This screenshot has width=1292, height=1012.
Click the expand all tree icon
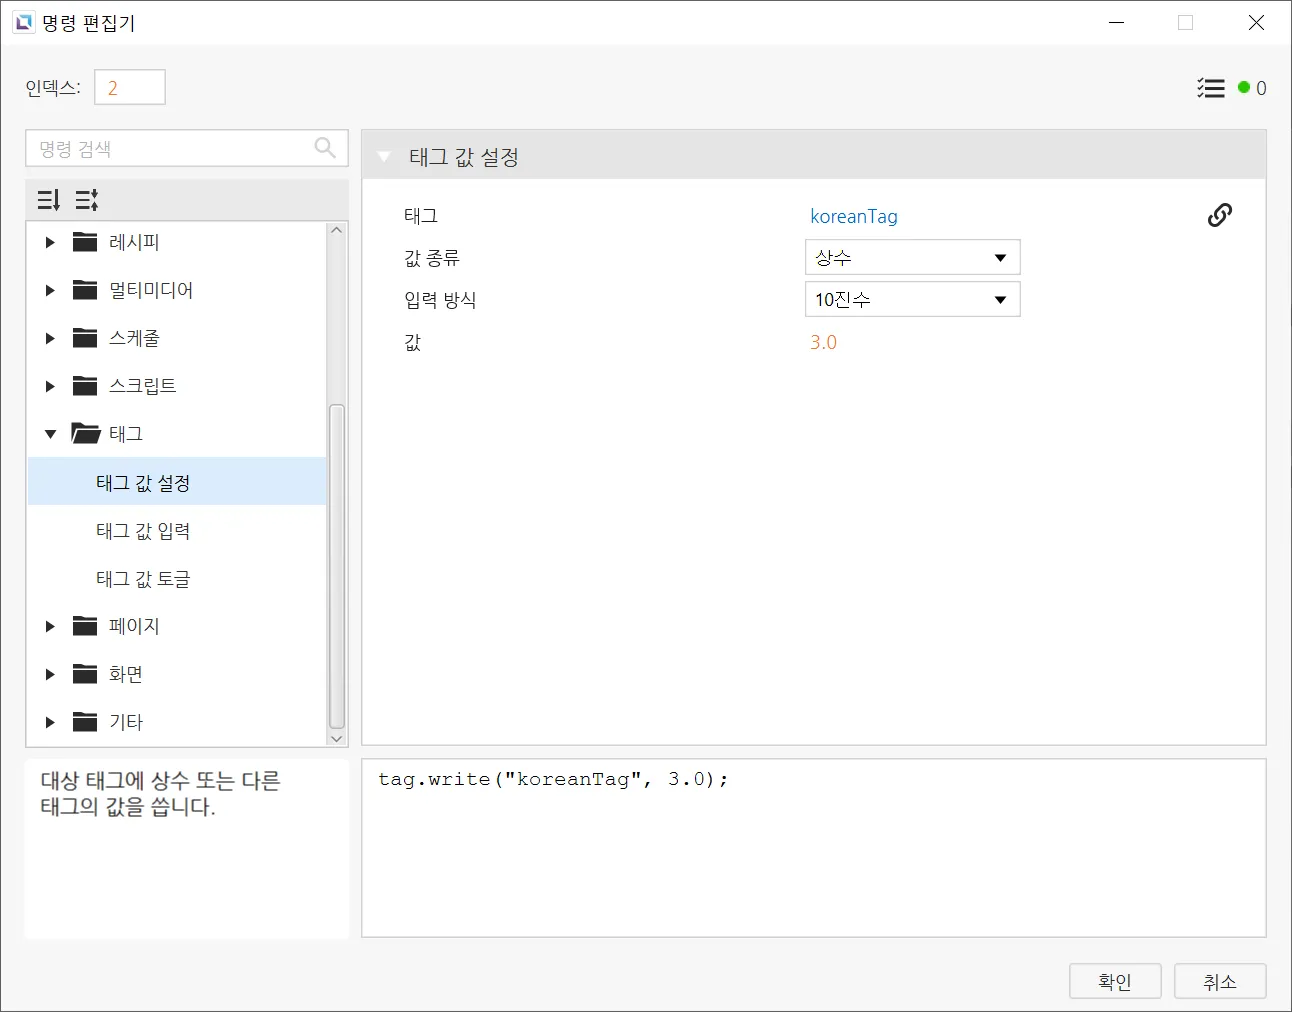pos(87,200)
